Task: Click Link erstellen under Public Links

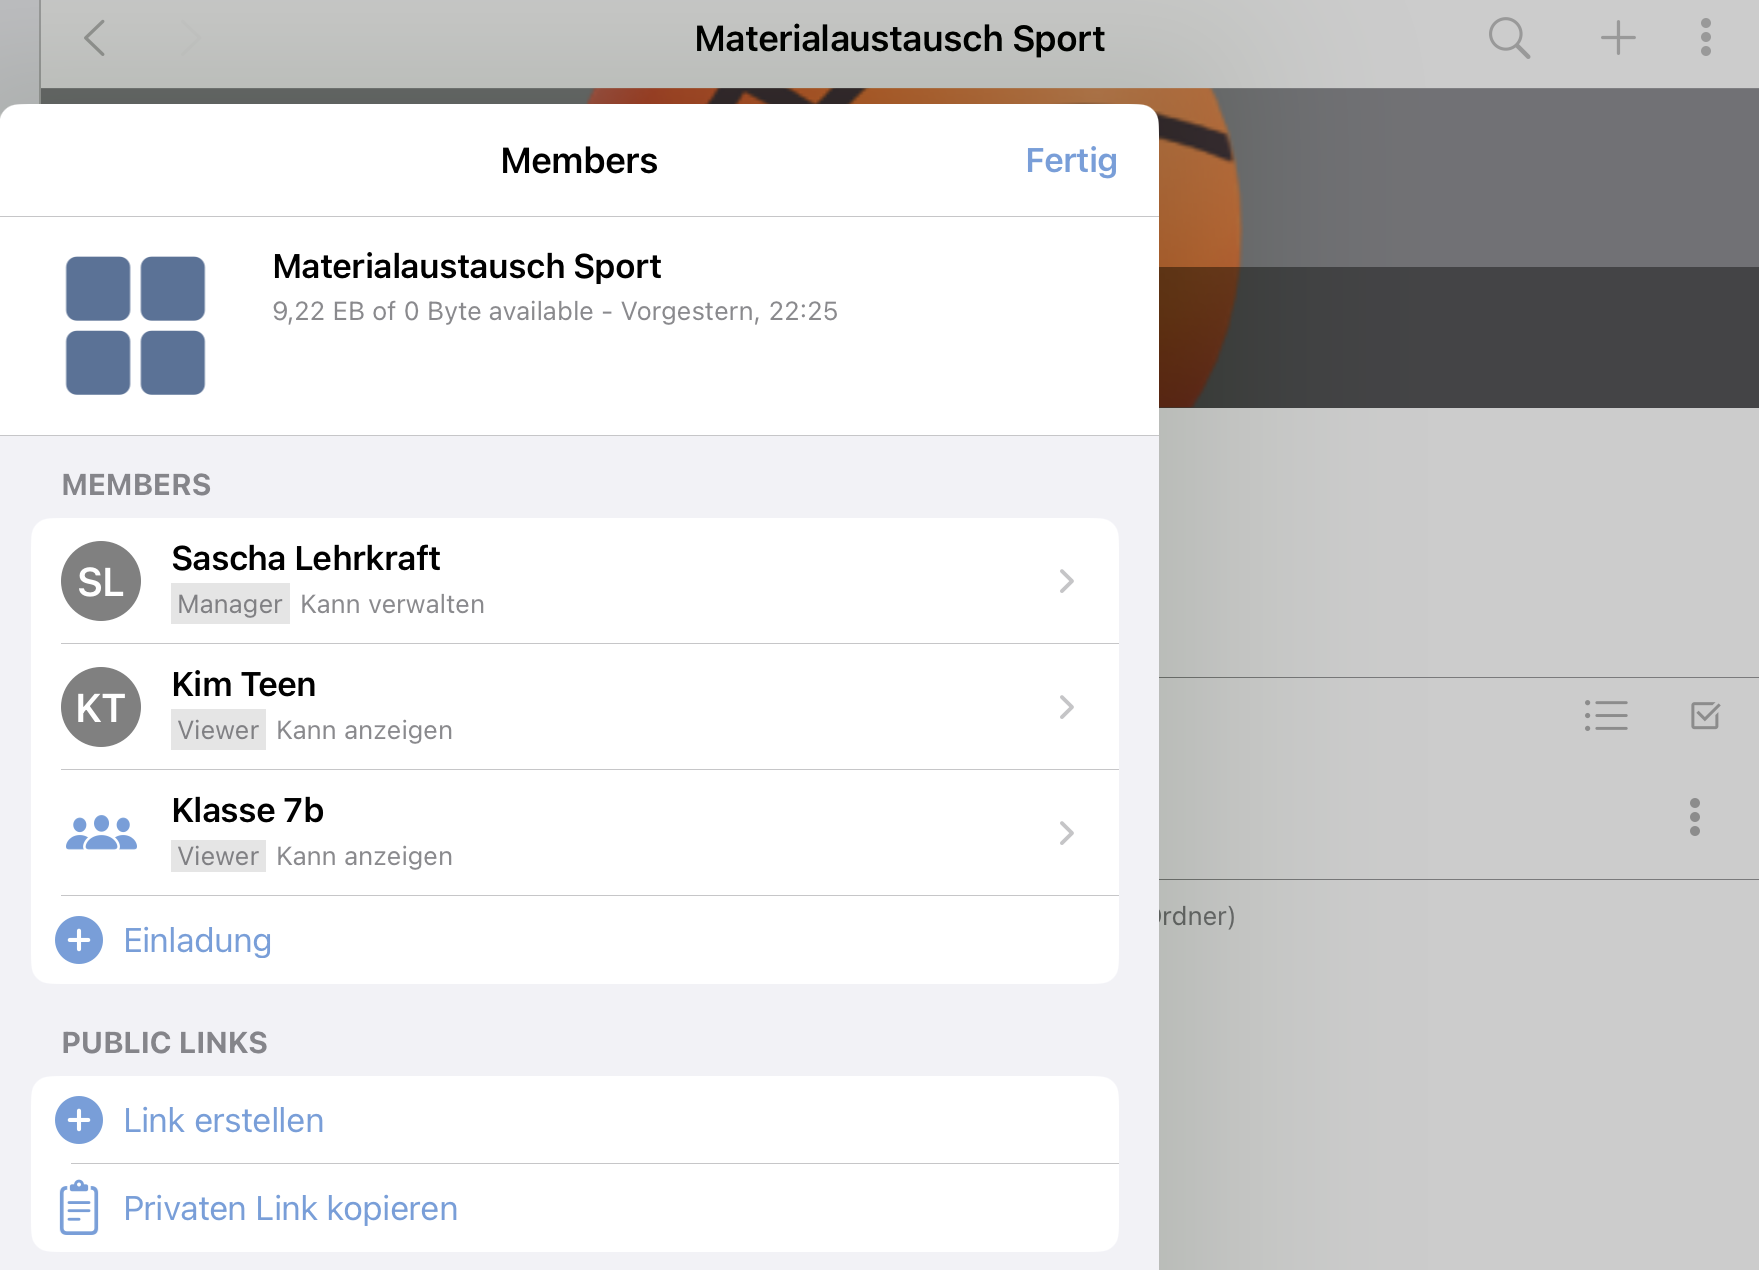Action: pos(223,1120)
